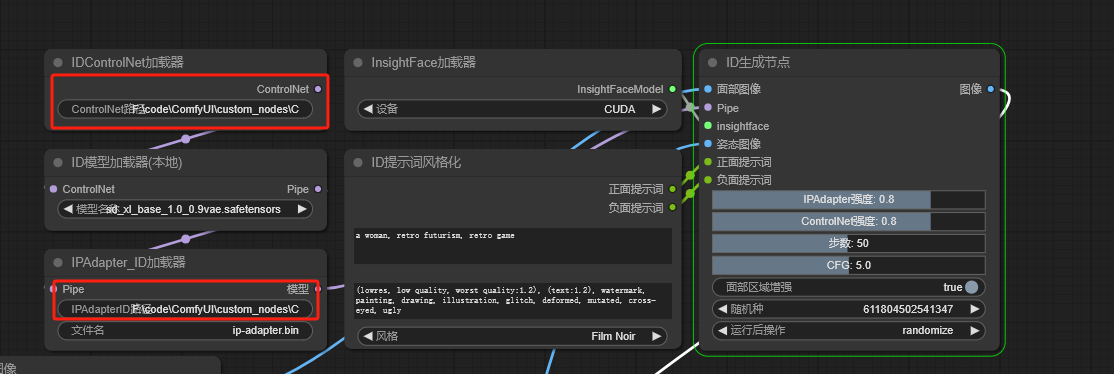Collapse the IPAdapter_ID加载器 node via title dot
Screen dimensions: 1114x374
coord(58,262)
